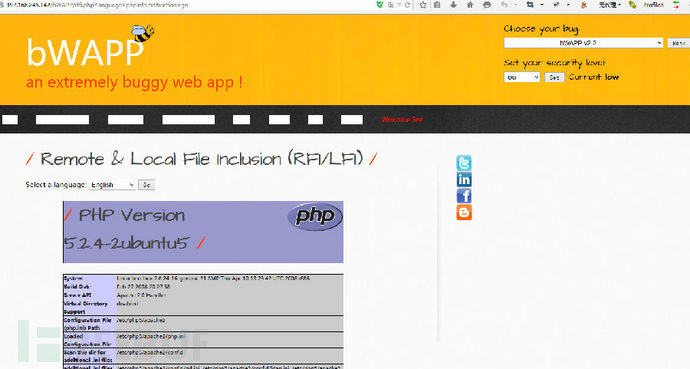Reload the page with the refresh icon
690x369 pixels.
coord(407,5)
